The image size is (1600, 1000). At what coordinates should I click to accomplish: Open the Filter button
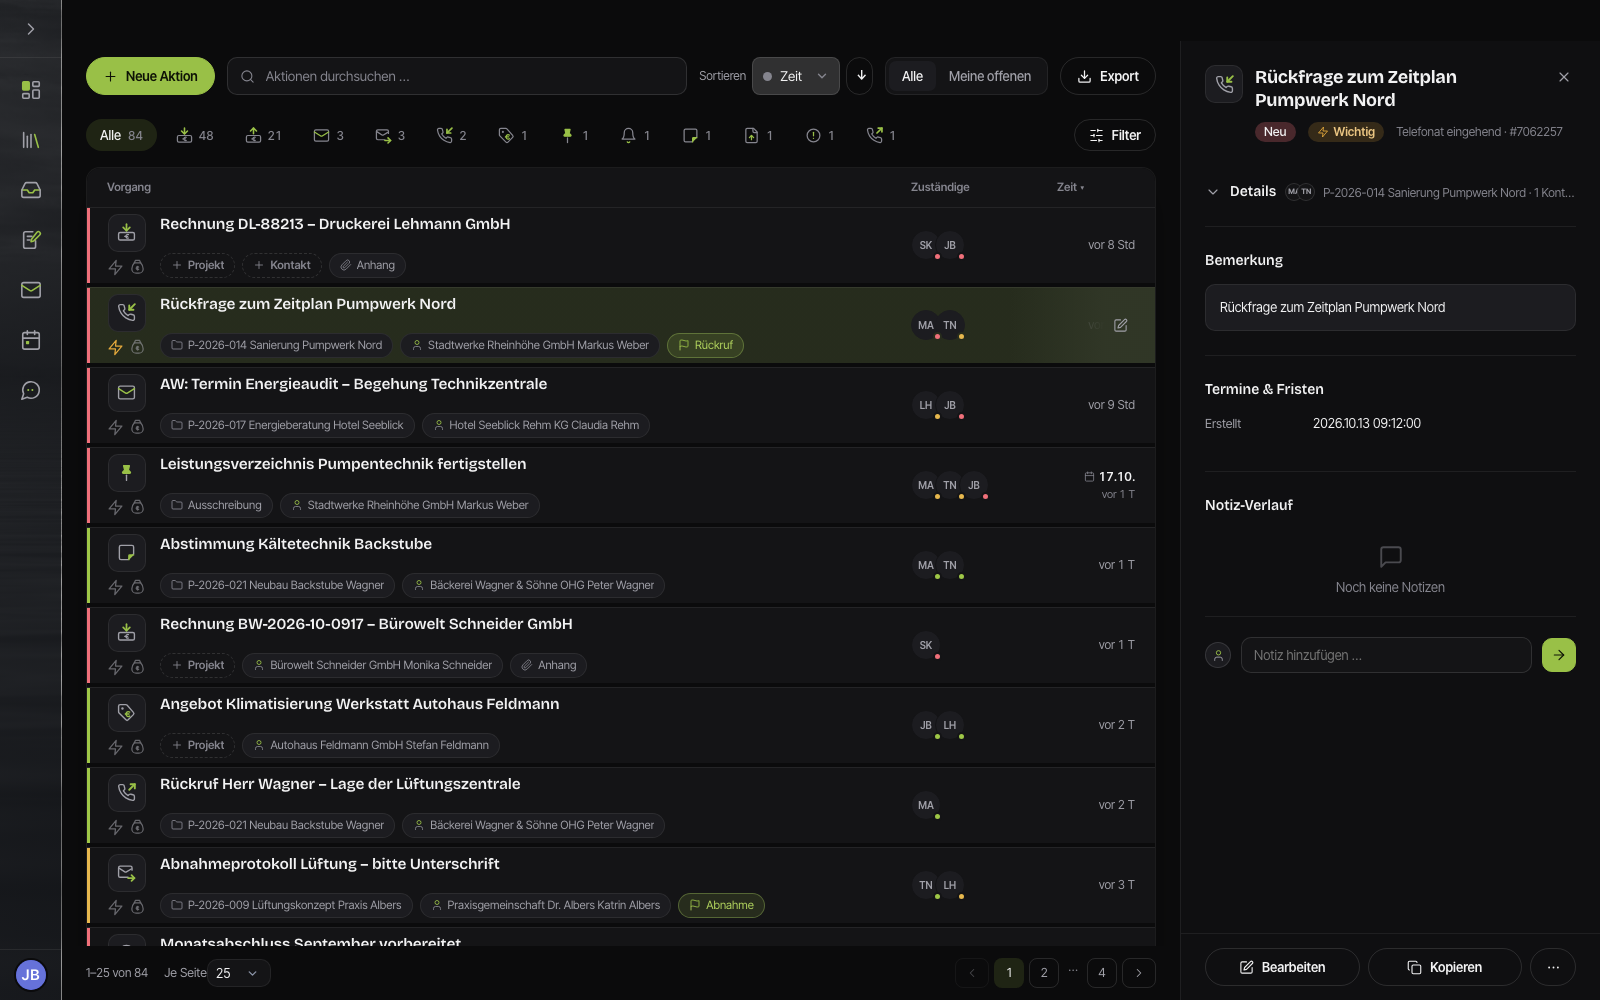[x=1115, y=135]
